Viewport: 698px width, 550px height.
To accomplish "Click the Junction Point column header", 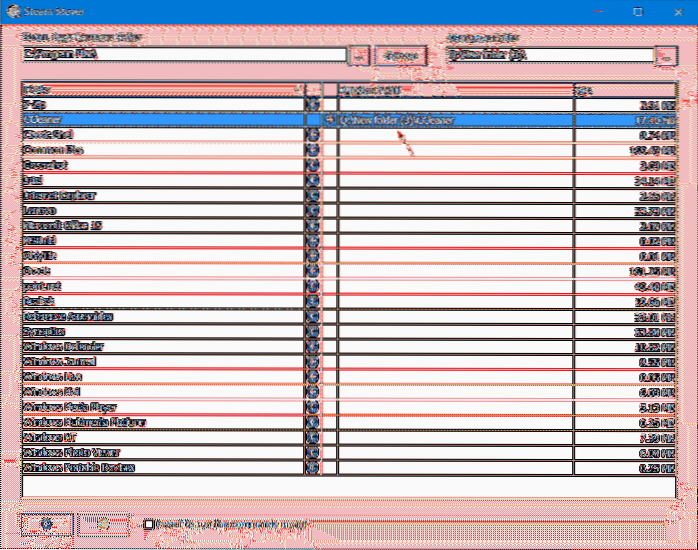I will [x=455, y=89].
